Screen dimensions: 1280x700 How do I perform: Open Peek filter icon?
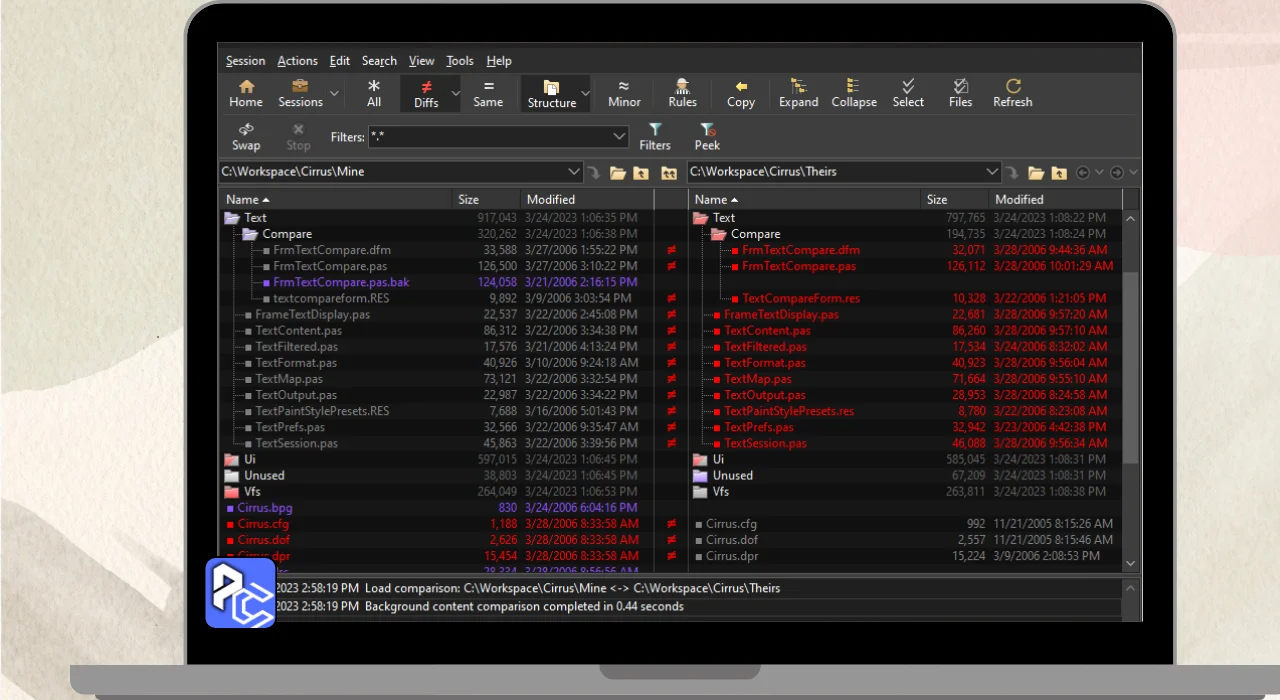pos(707,137)
